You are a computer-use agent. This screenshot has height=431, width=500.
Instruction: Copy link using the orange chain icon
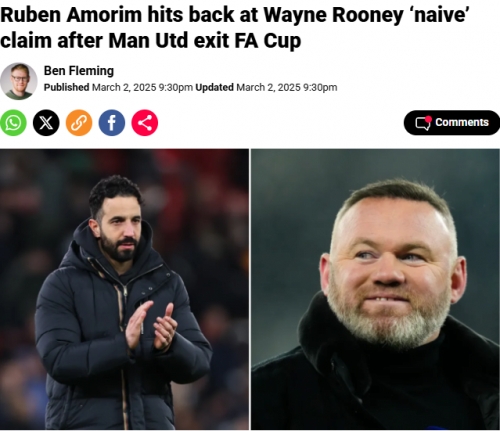click(x=79, y=123)
